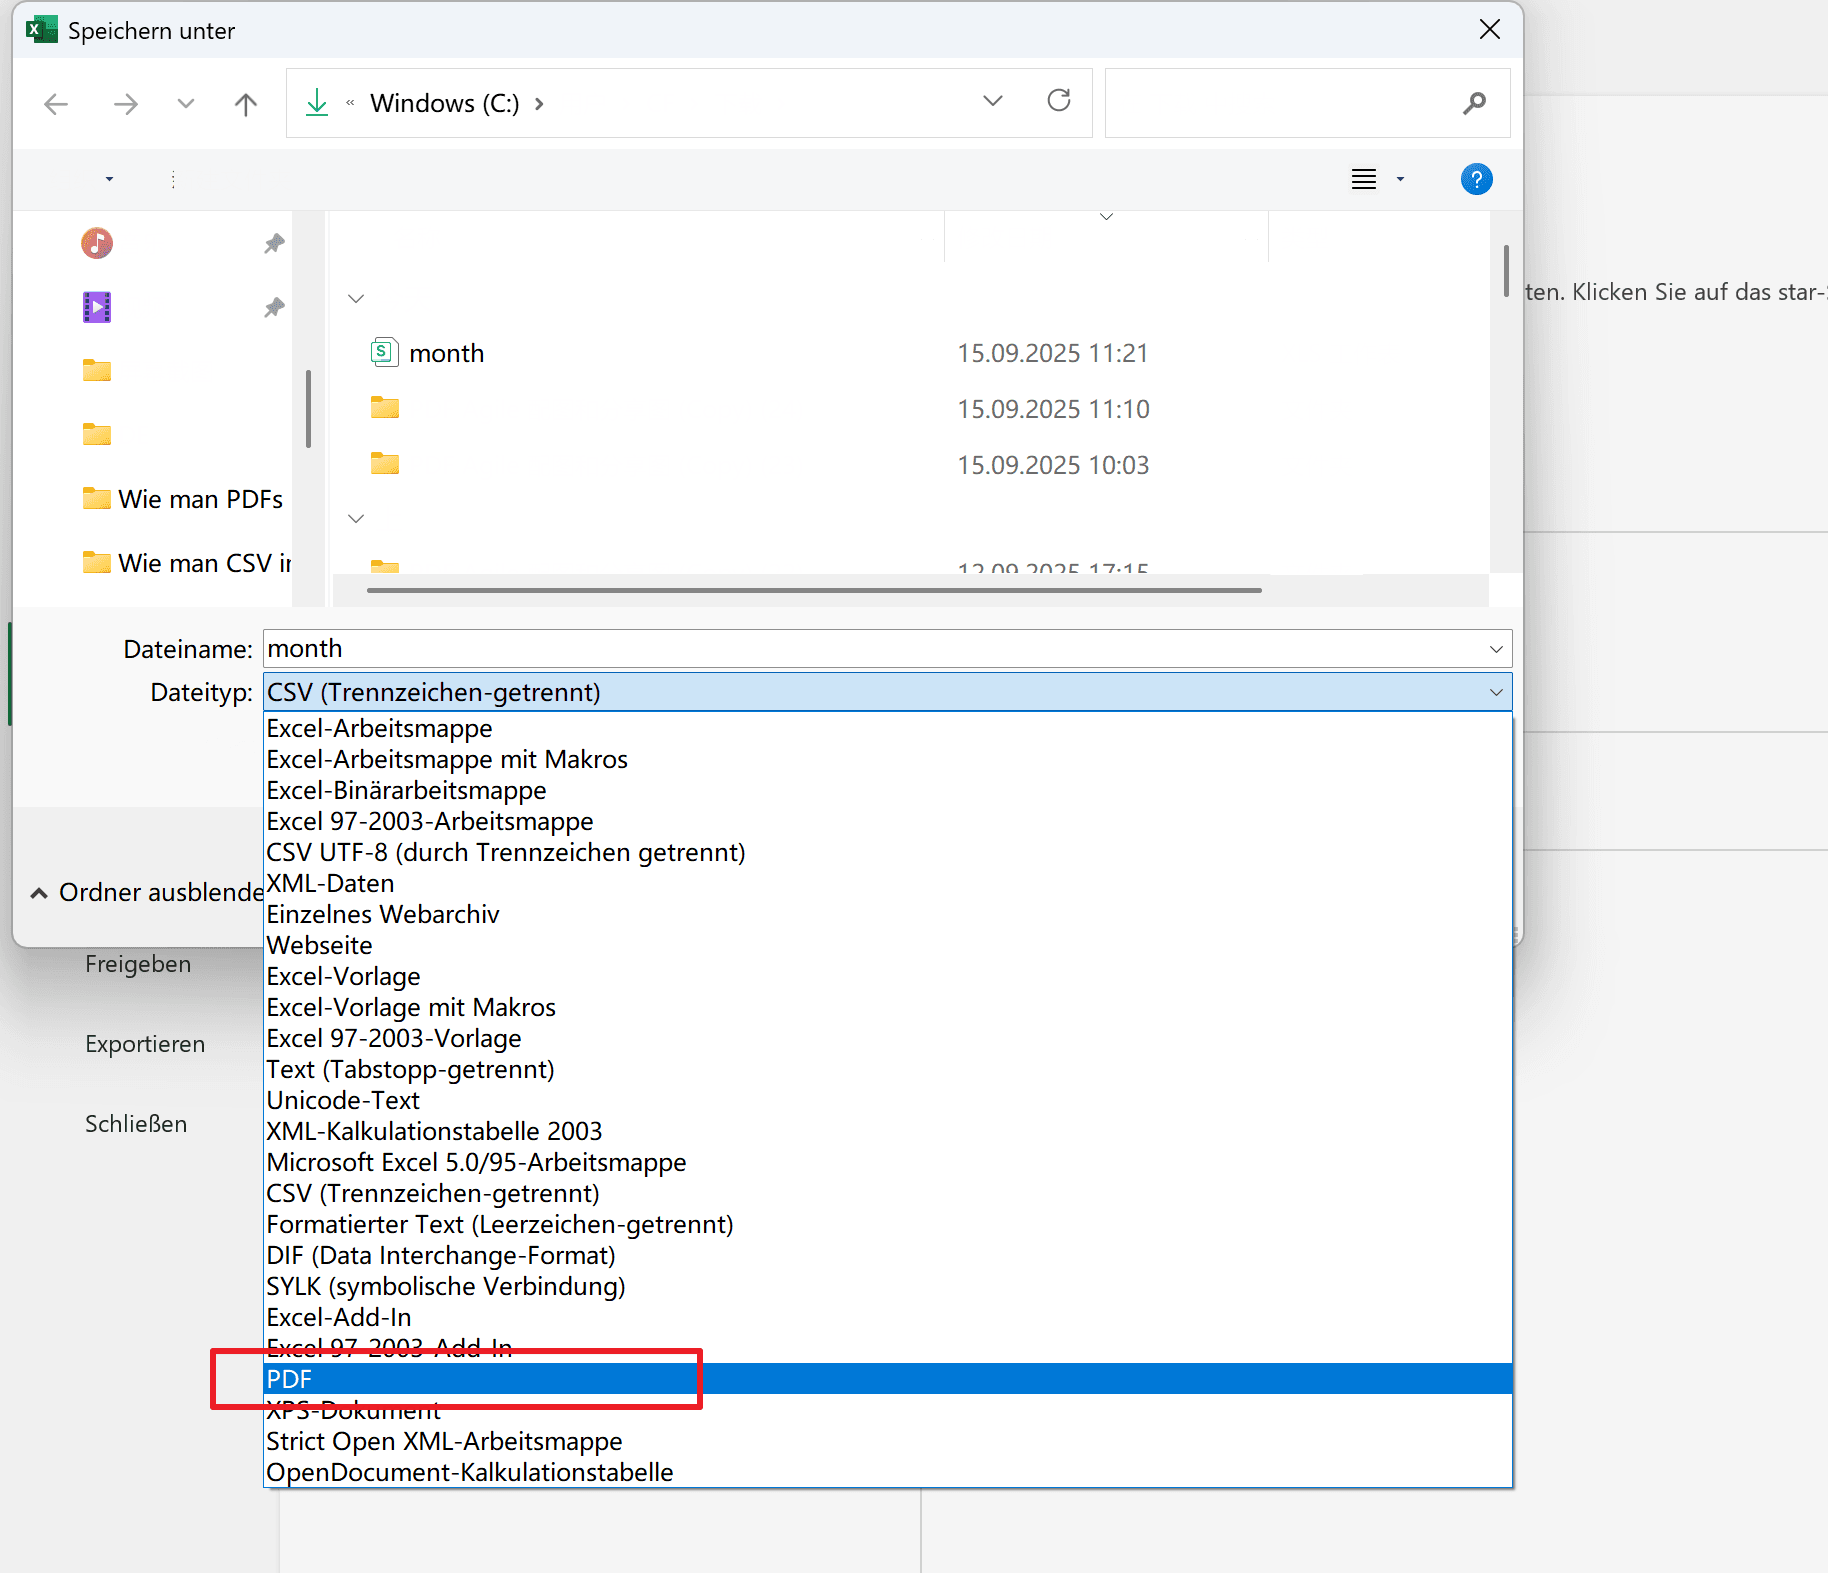Choose Excel-Arbeitsmappe mit Makros
Image resolution: width=1828 pixels, height=1573 pixels.
point(887,759)
